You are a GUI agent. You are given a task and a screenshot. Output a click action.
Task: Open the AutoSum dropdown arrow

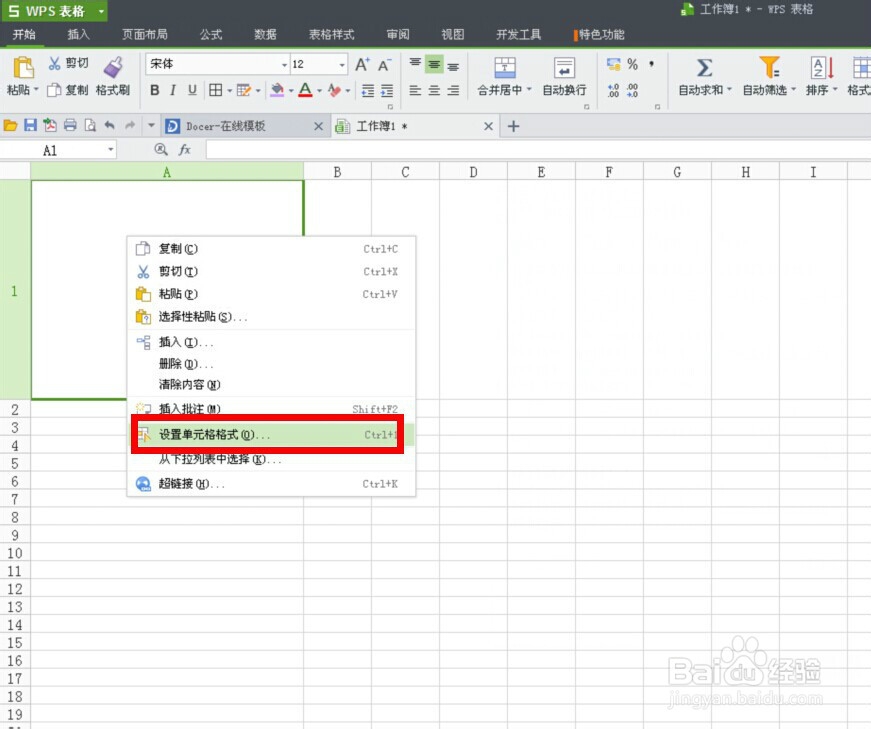tap(729, 89)
